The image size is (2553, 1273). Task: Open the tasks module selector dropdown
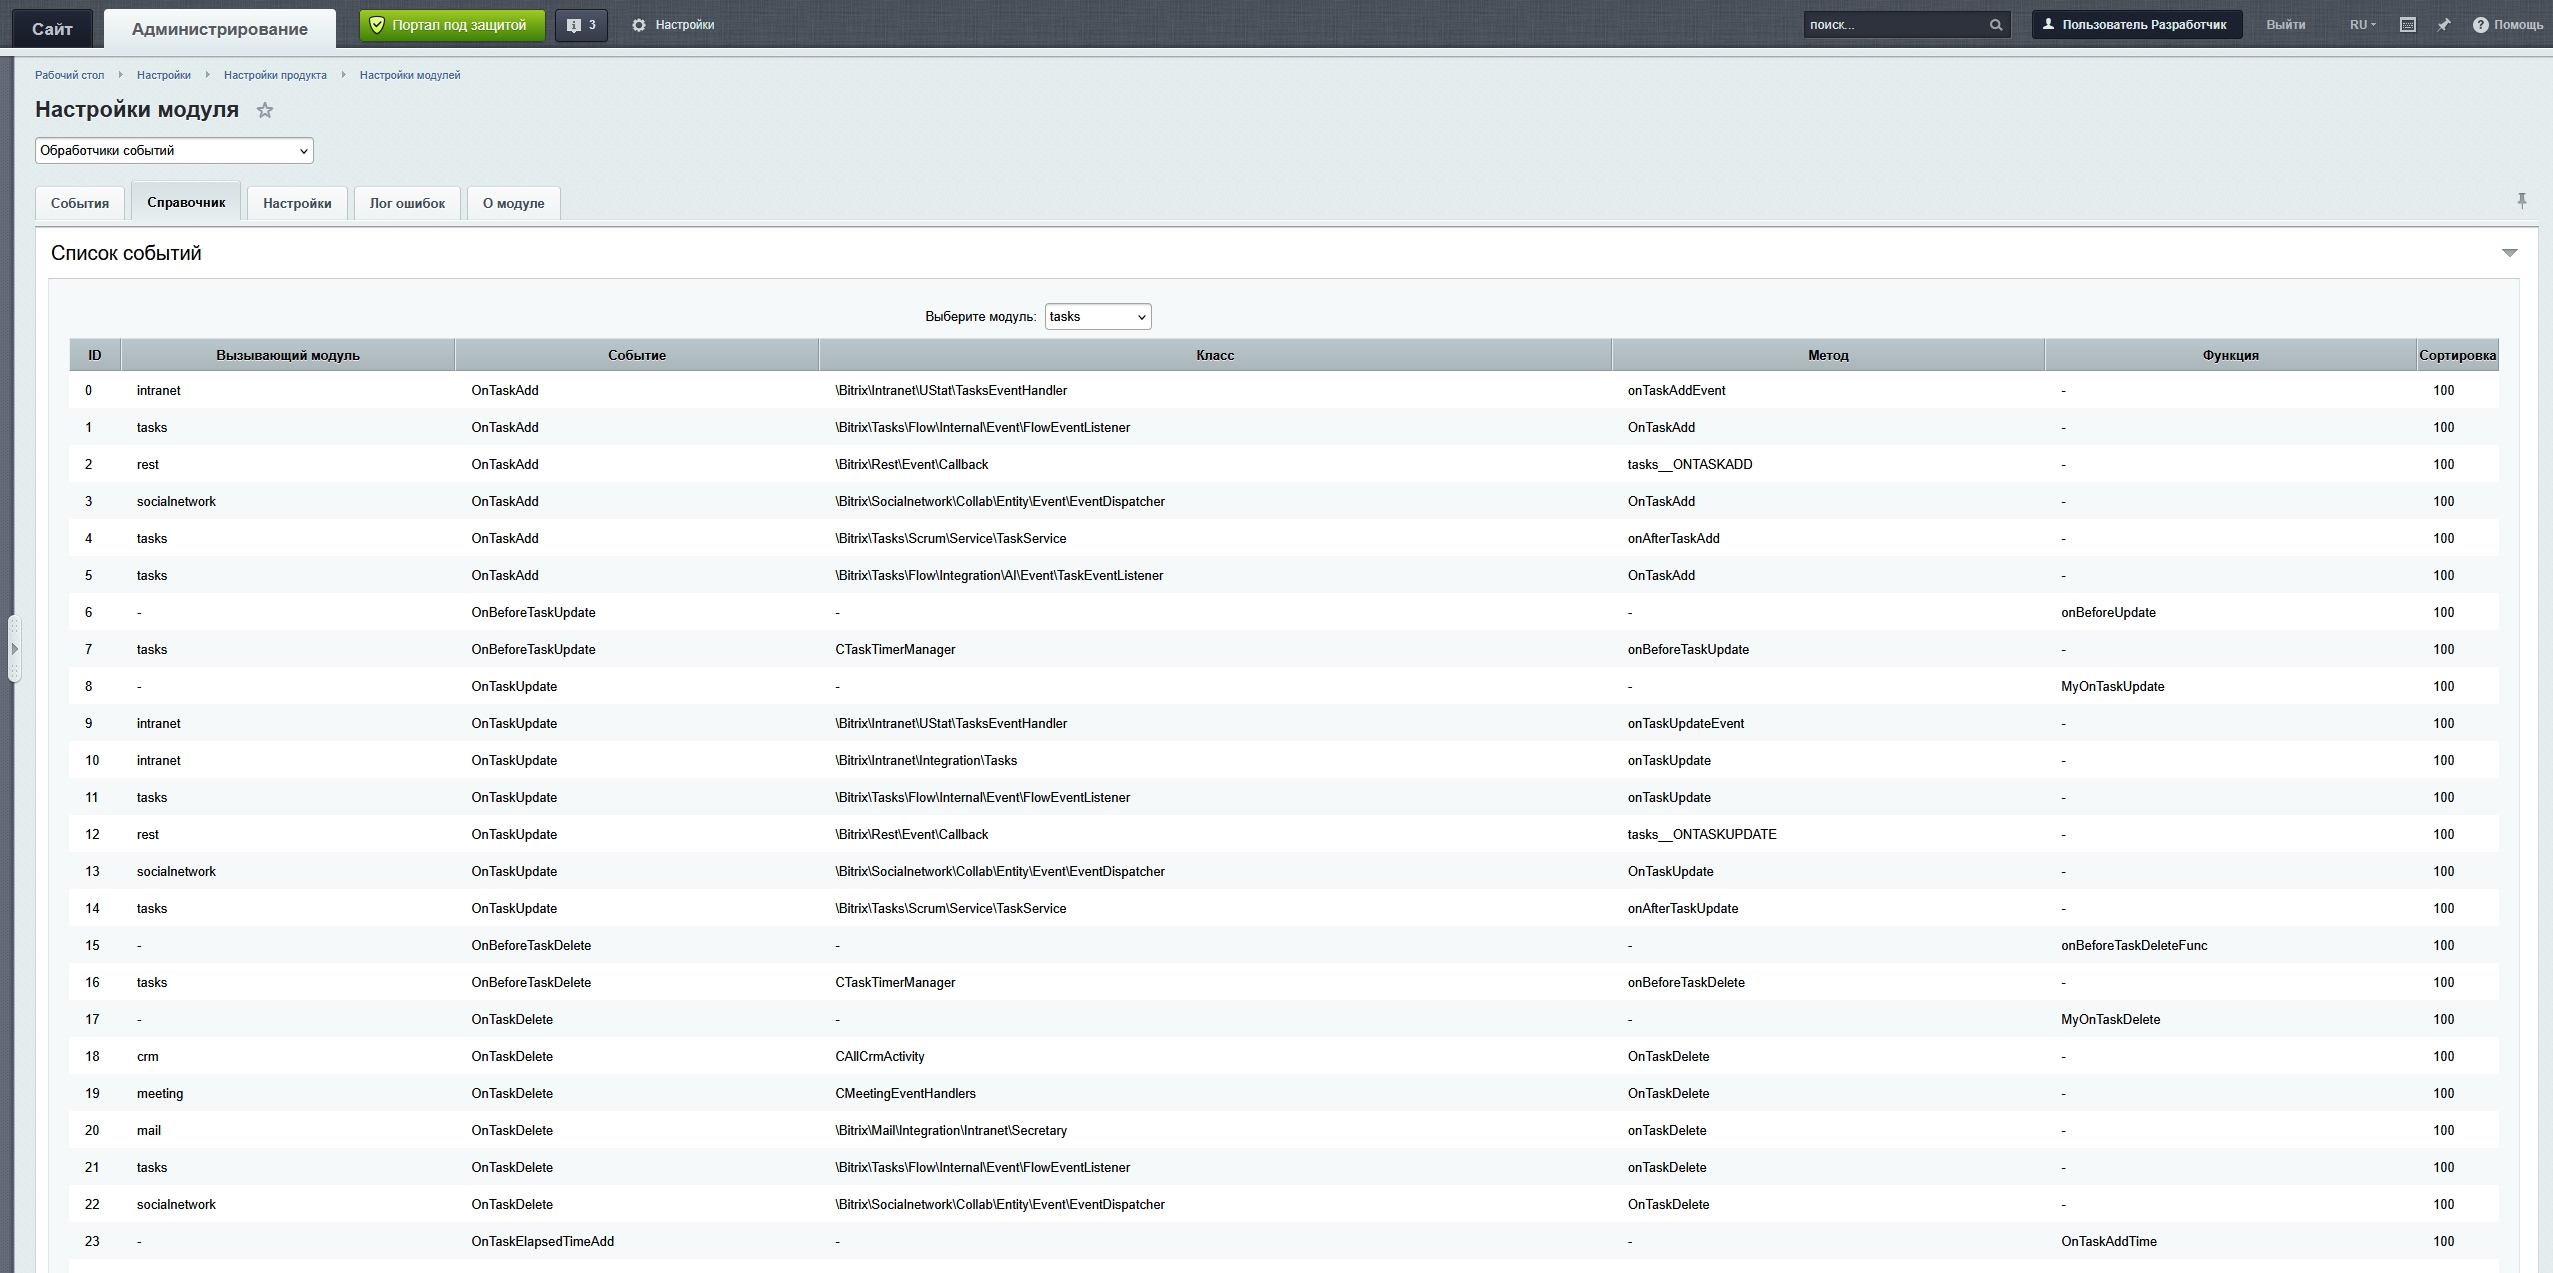(1098, 317)
